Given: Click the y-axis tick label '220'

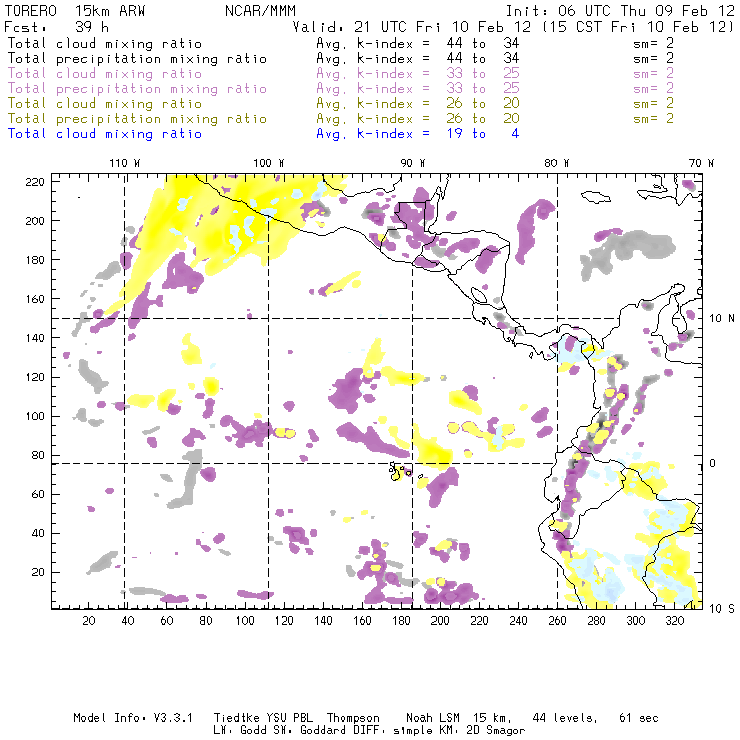Looking at the screenshot, I should pos(35,182).
